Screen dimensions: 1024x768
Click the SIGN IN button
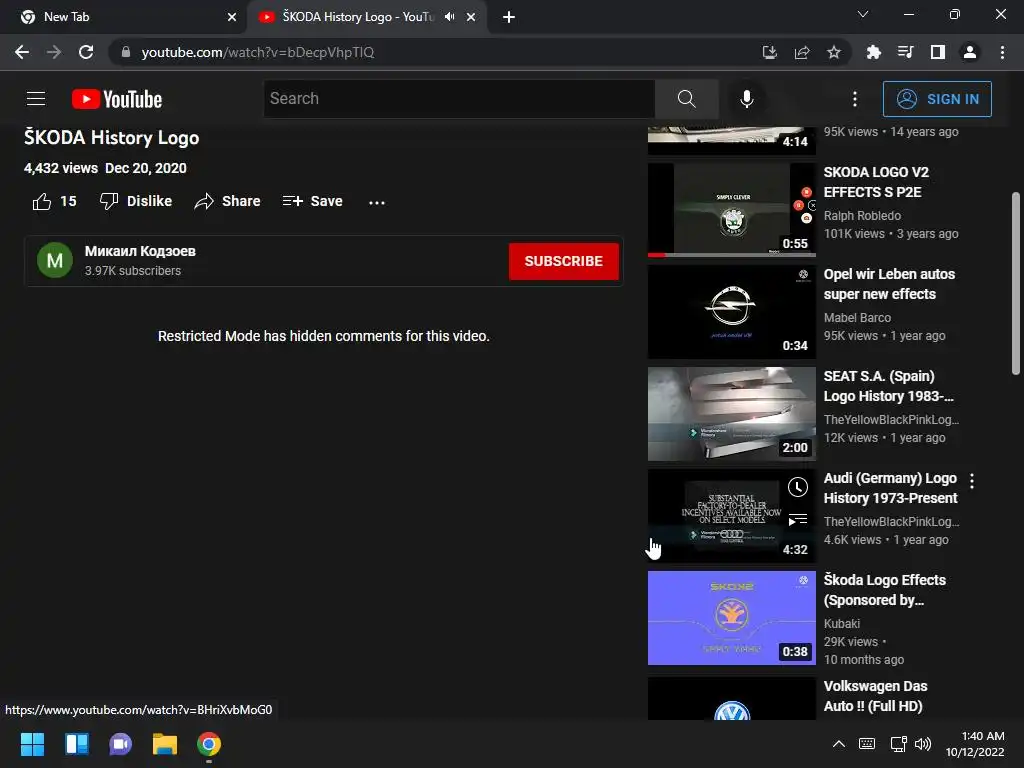click(937, 99)
